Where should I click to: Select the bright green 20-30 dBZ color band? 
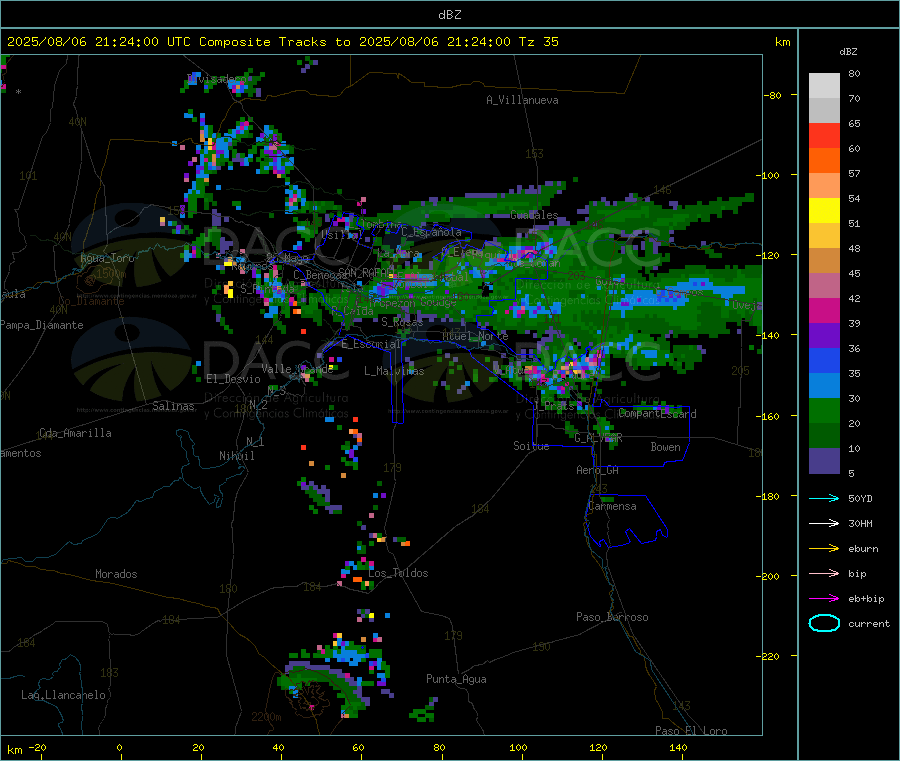824,410
